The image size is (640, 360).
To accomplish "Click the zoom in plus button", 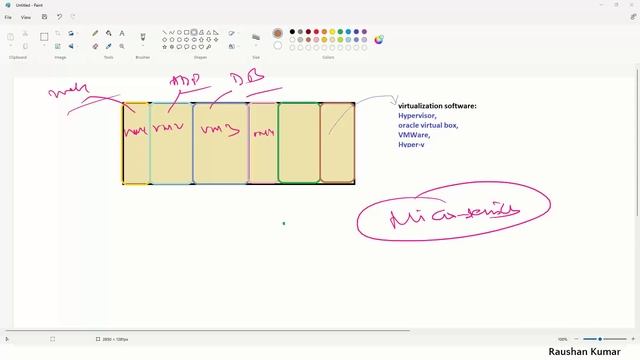I will pos(633,339).
